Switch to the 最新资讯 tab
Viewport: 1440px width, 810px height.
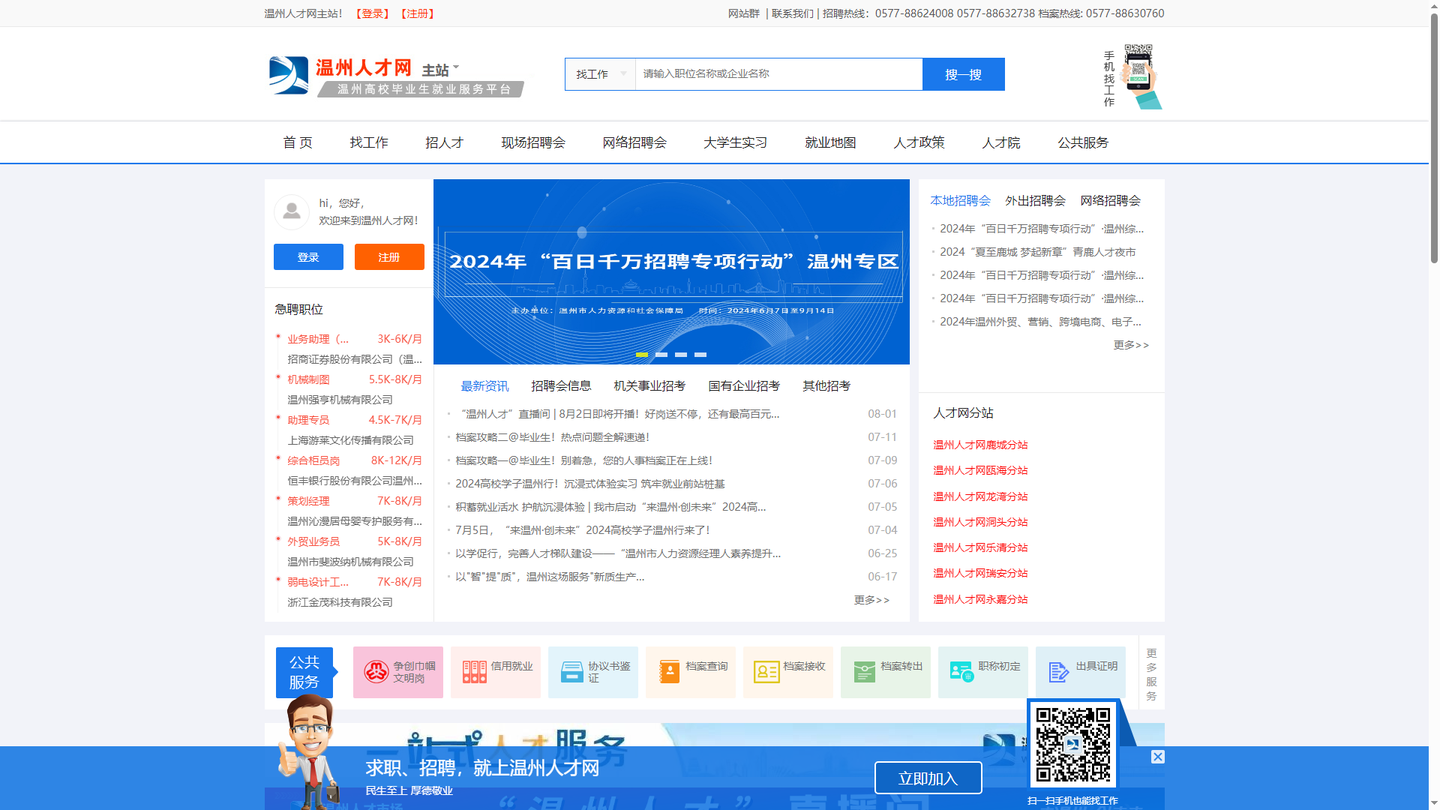(485, 386)
